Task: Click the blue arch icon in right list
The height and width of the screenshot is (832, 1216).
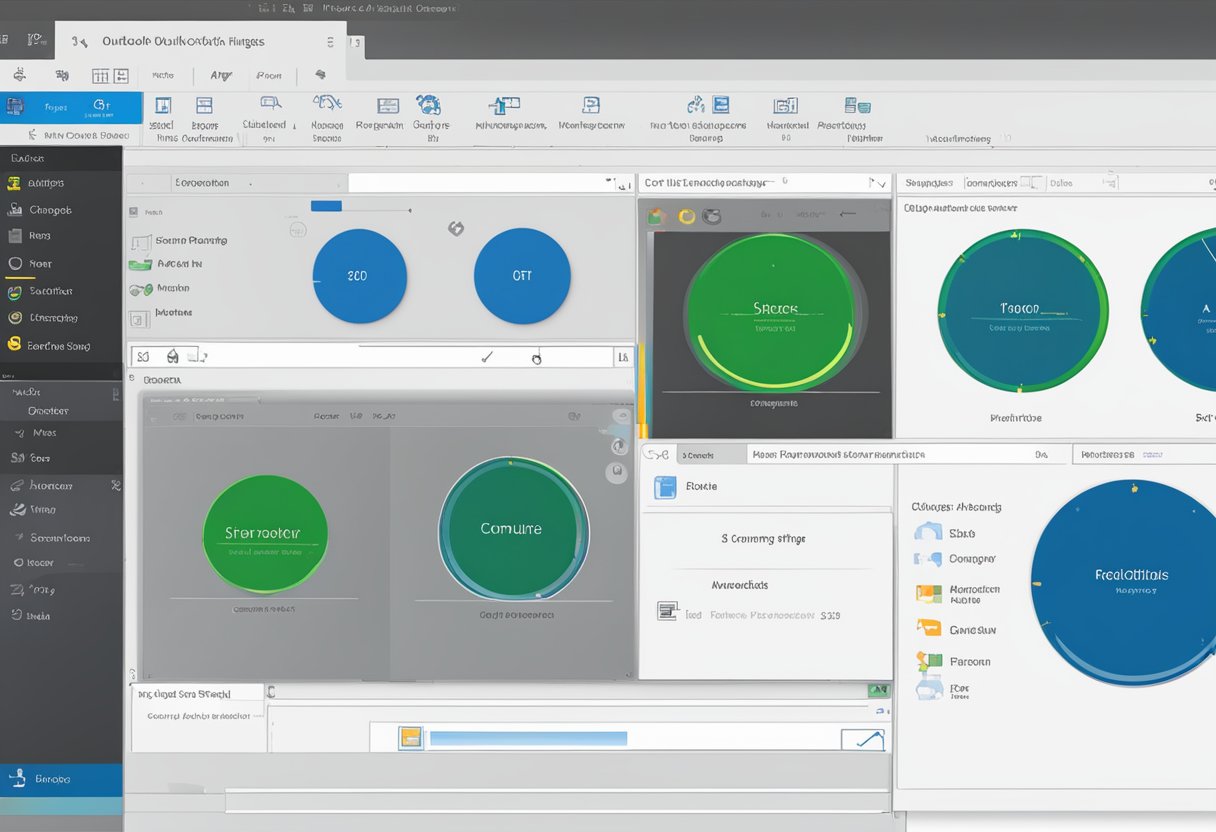Action: tap(928, 531)
